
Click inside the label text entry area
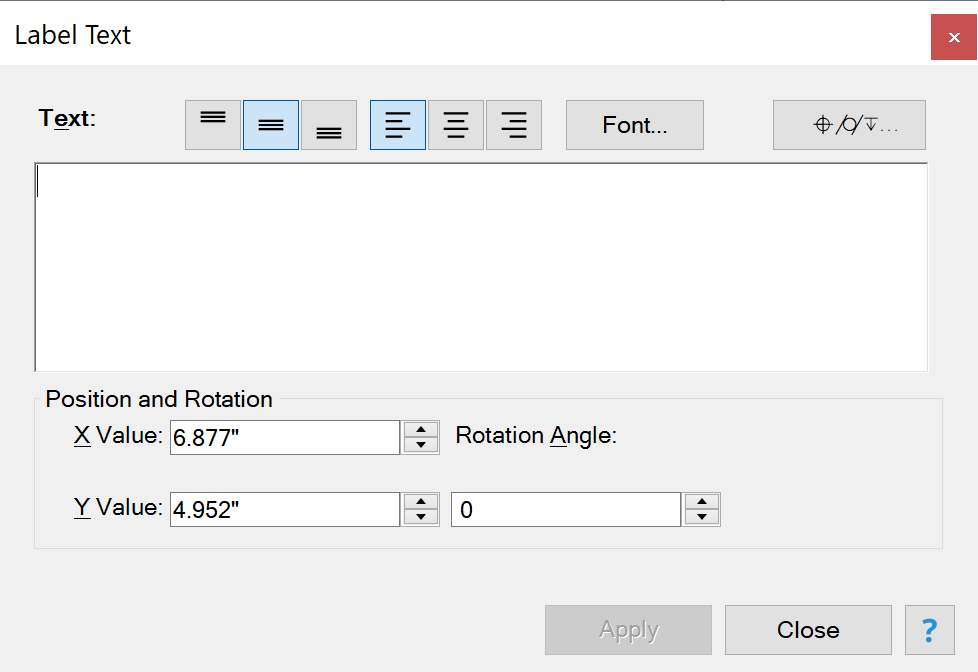(x=482, y=267)
